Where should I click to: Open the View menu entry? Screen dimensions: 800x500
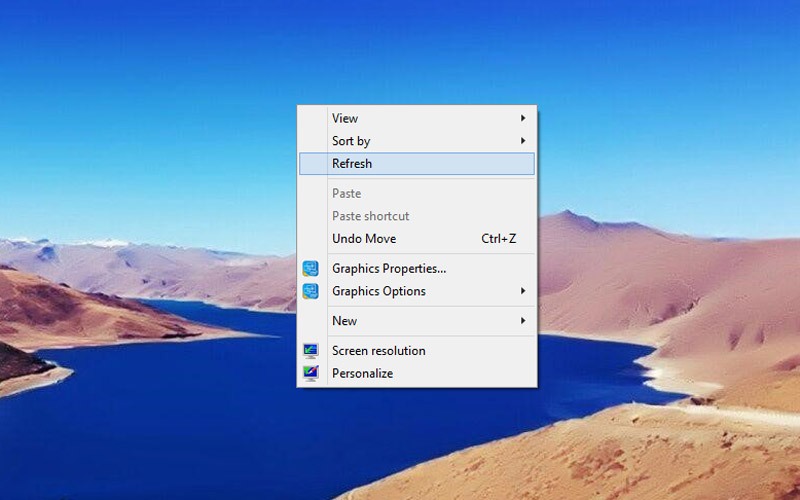[x=417, y=118]
